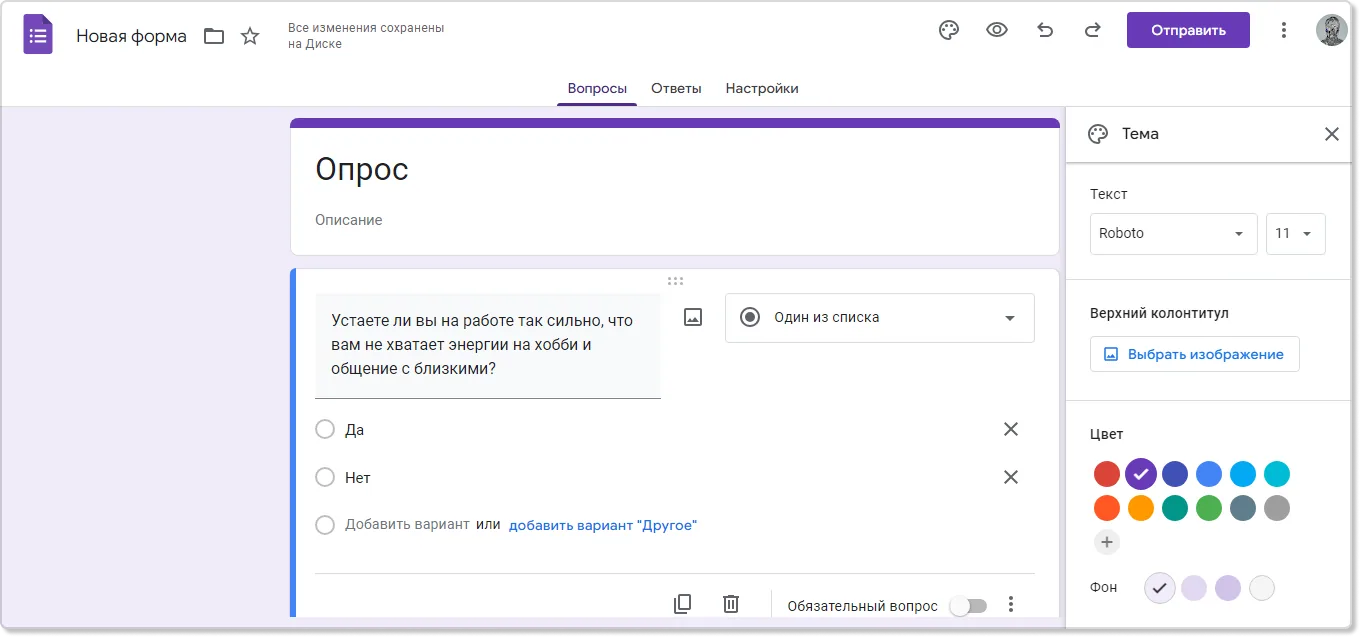Image resolution: width=1360 pixels, height=637 pixels.
Task: Switch to the Ответы tab
Action: coord(676,88)
